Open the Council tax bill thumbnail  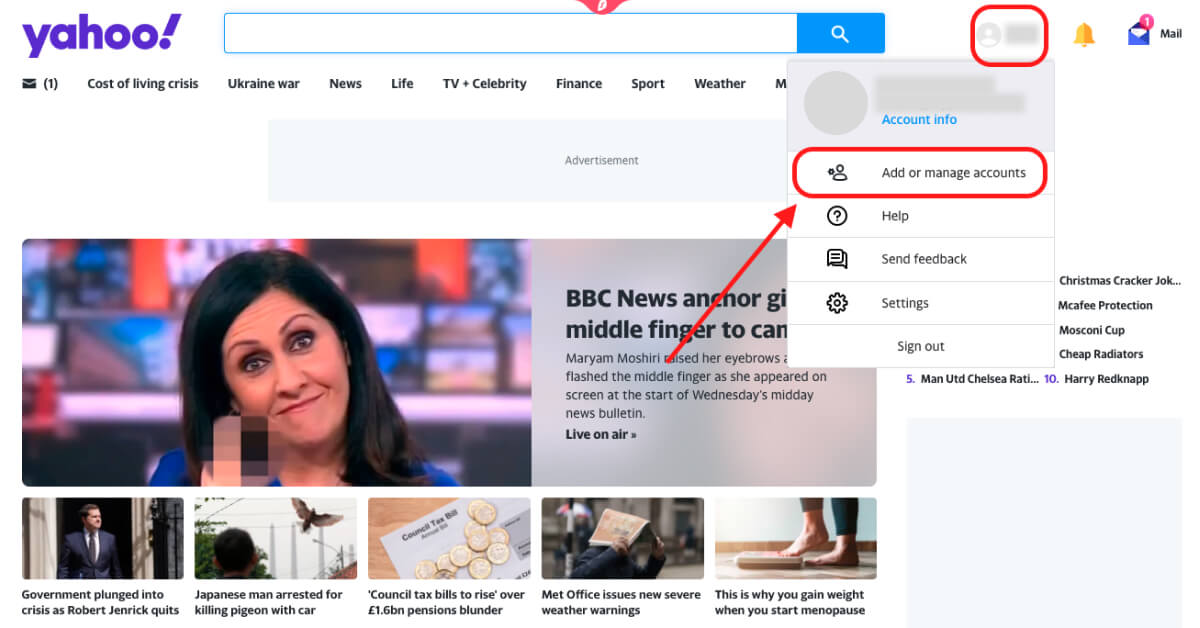pyautogui.click(x=449, y=539)
